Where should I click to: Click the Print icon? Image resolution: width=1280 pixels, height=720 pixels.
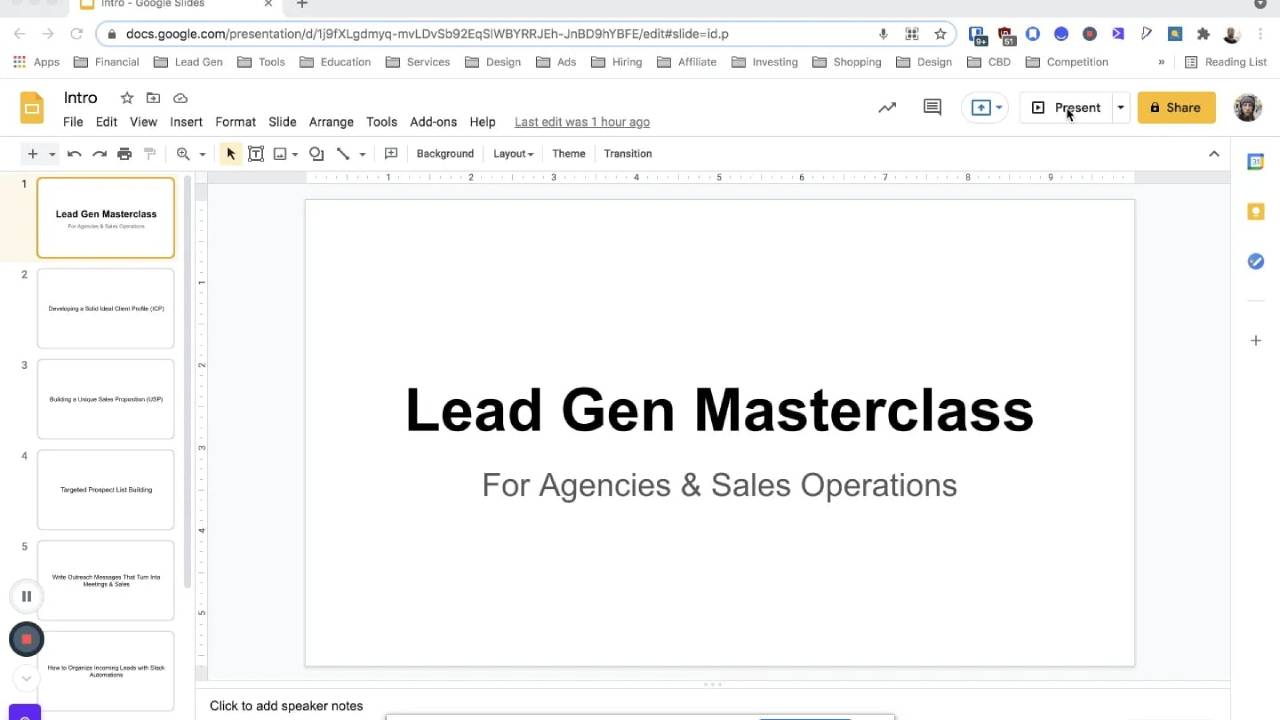point(124,153)
